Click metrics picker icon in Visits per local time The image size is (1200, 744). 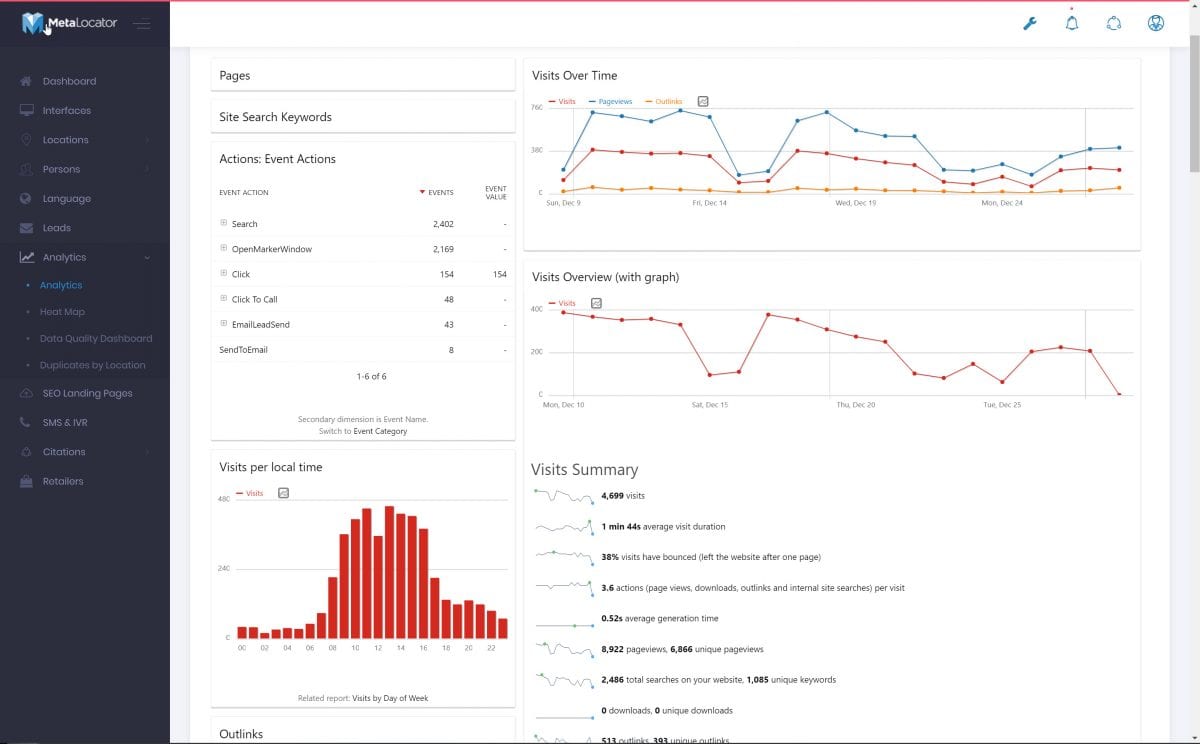[283, 493]
